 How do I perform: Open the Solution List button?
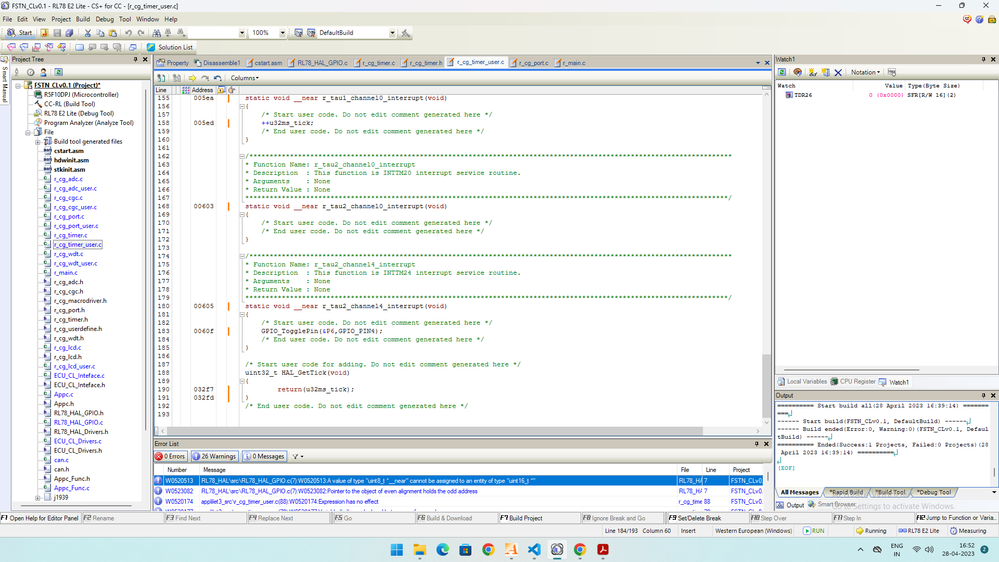click(169, 47)
